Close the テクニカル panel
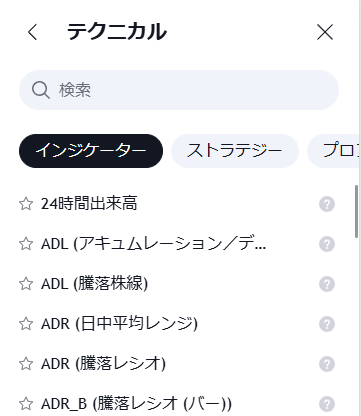This screenshot has width=361, height=416. (325, 32)
